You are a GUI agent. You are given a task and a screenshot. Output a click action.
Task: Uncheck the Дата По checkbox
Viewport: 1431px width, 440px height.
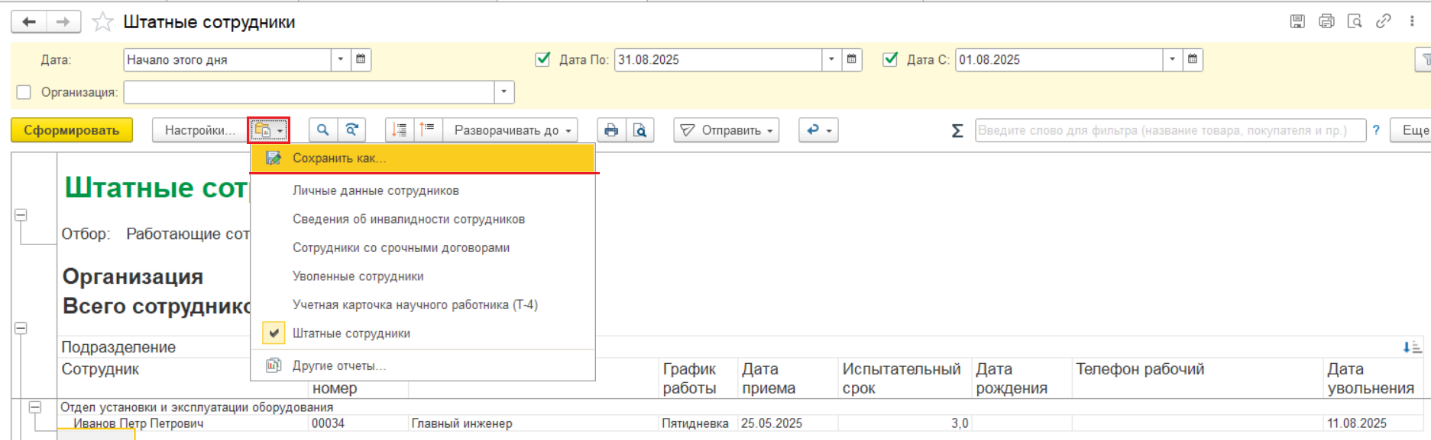click(543, 60)
